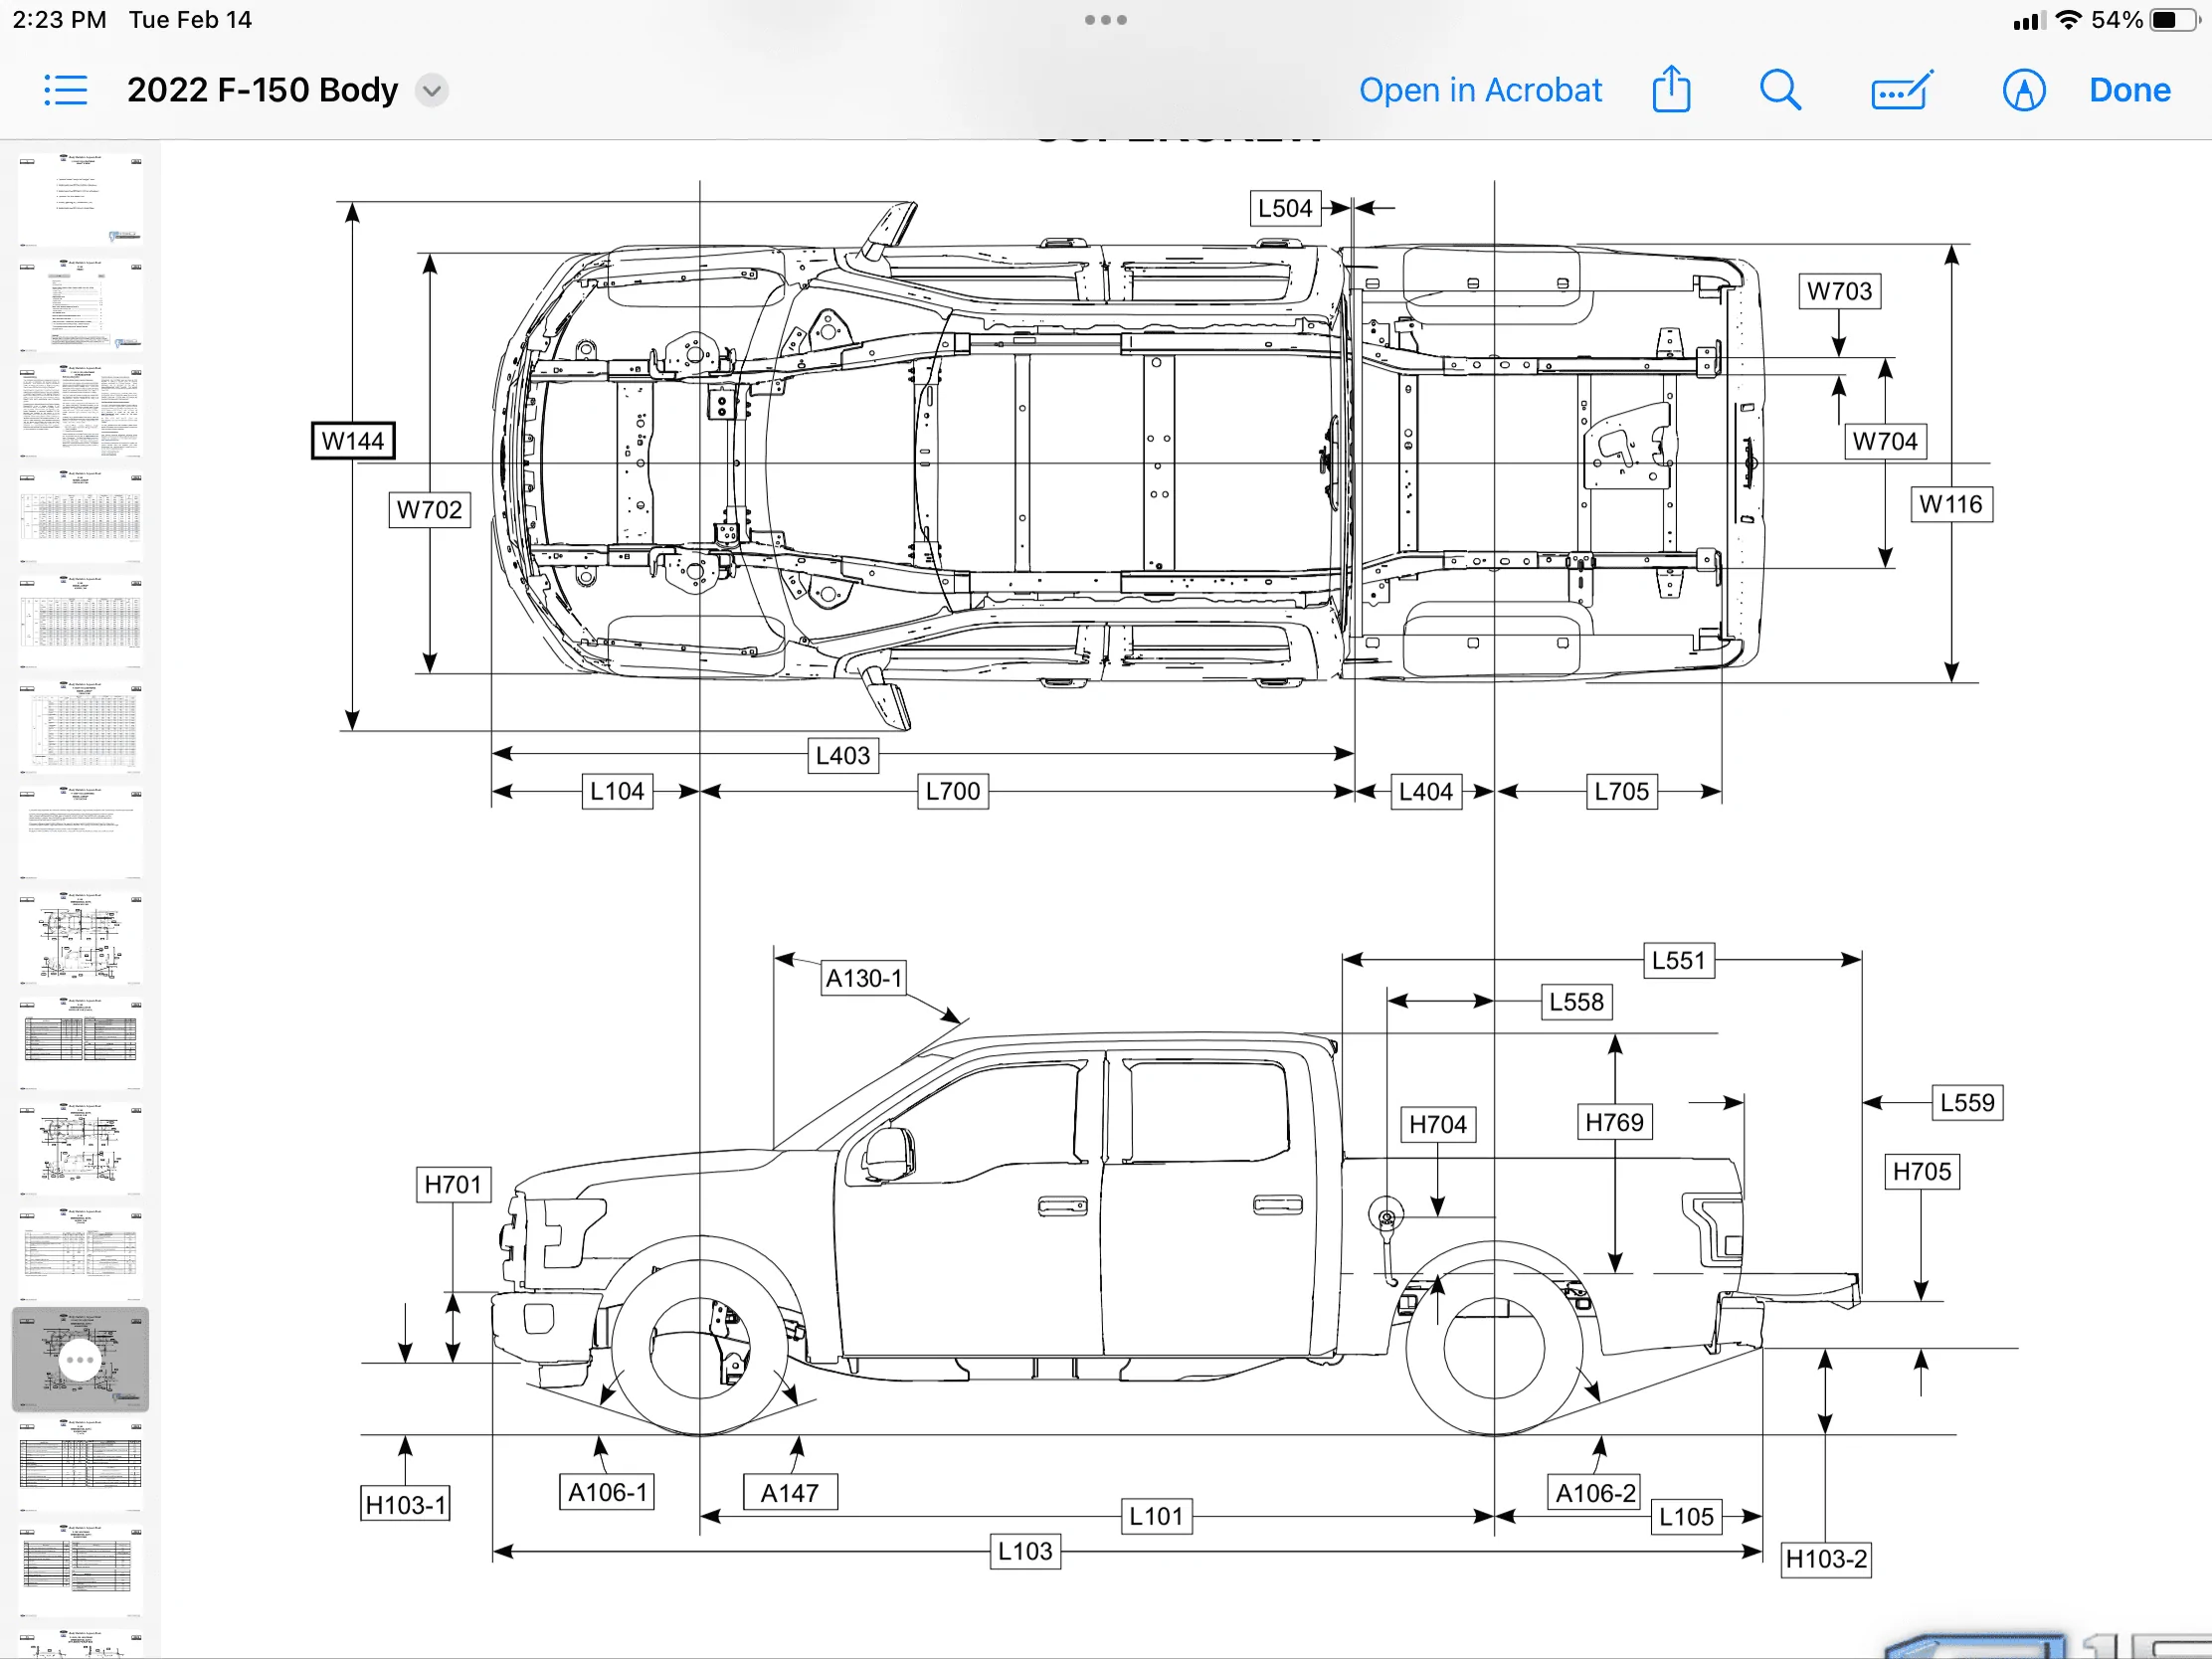Click the L403 dimension label
Screen dimensions: 2212x1659
843,756
